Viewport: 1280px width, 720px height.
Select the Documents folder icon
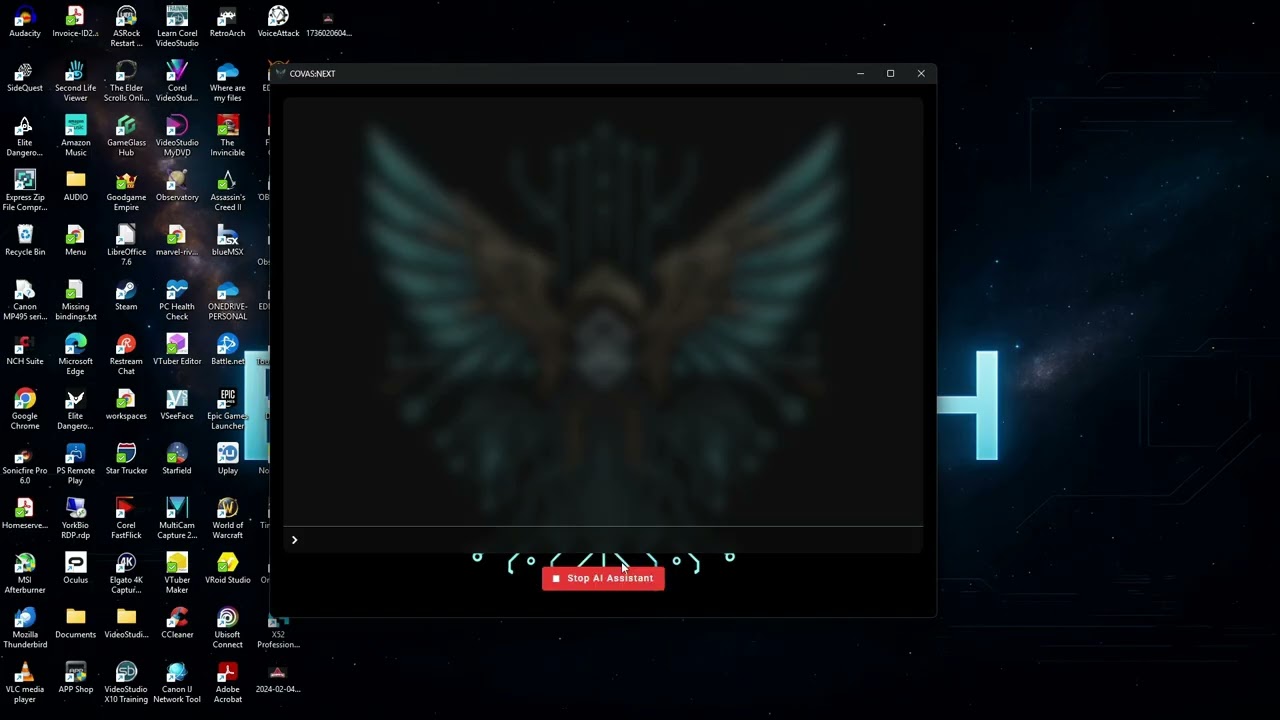tap(75, 623)
